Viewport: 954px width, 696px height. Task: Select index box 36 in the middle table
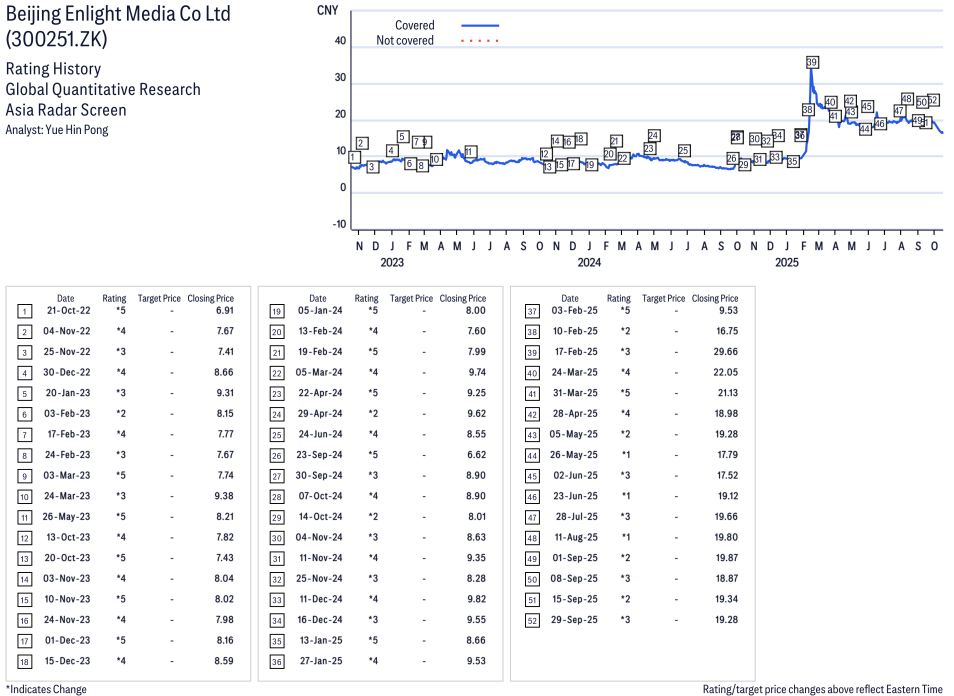[x=276, y=661]
